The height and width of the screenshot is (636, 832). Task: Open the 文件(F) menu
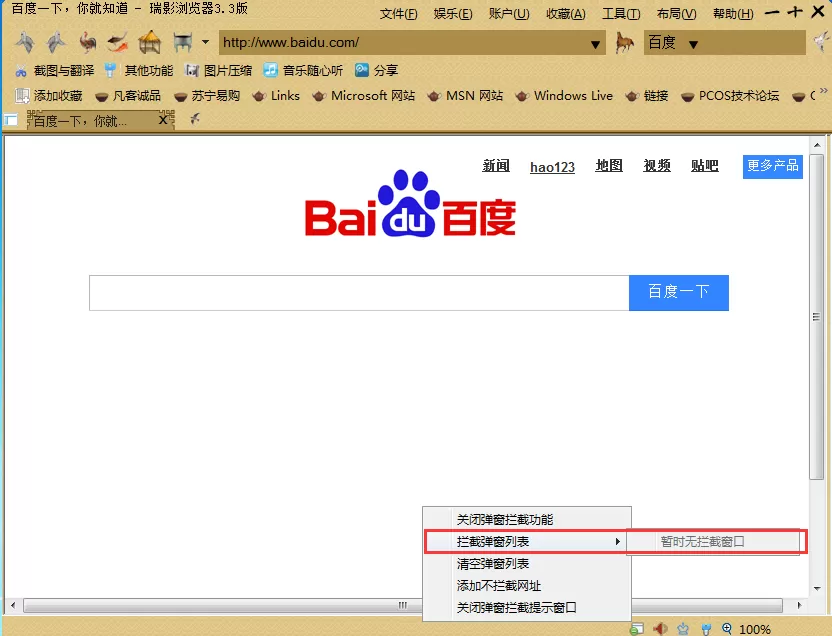[398, 14]
